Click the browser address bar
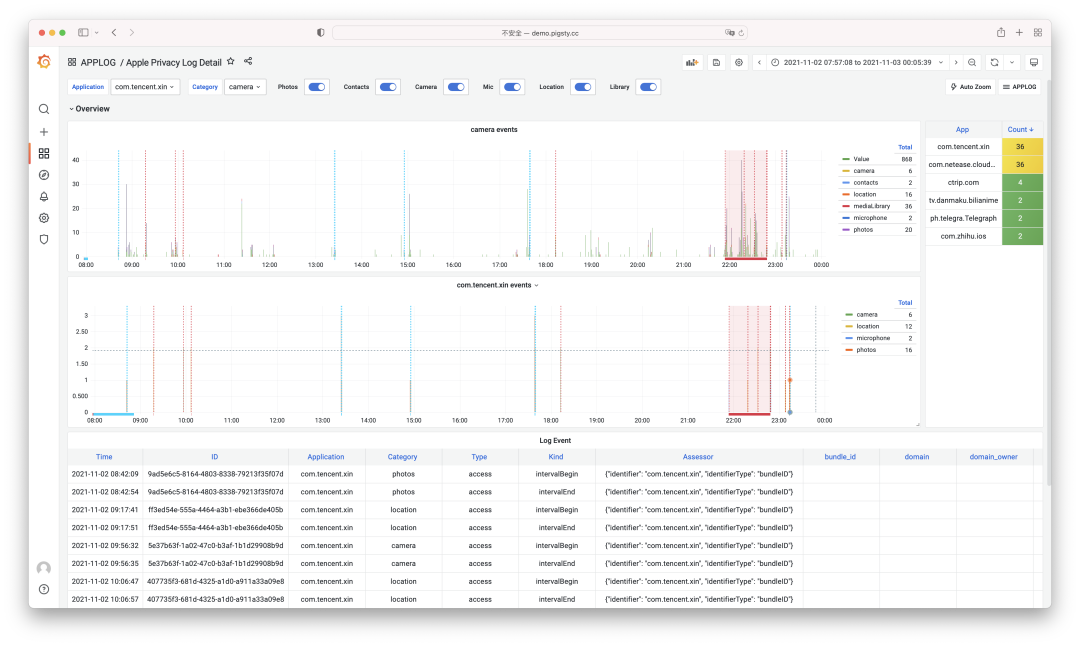 (x=540, y=33)
